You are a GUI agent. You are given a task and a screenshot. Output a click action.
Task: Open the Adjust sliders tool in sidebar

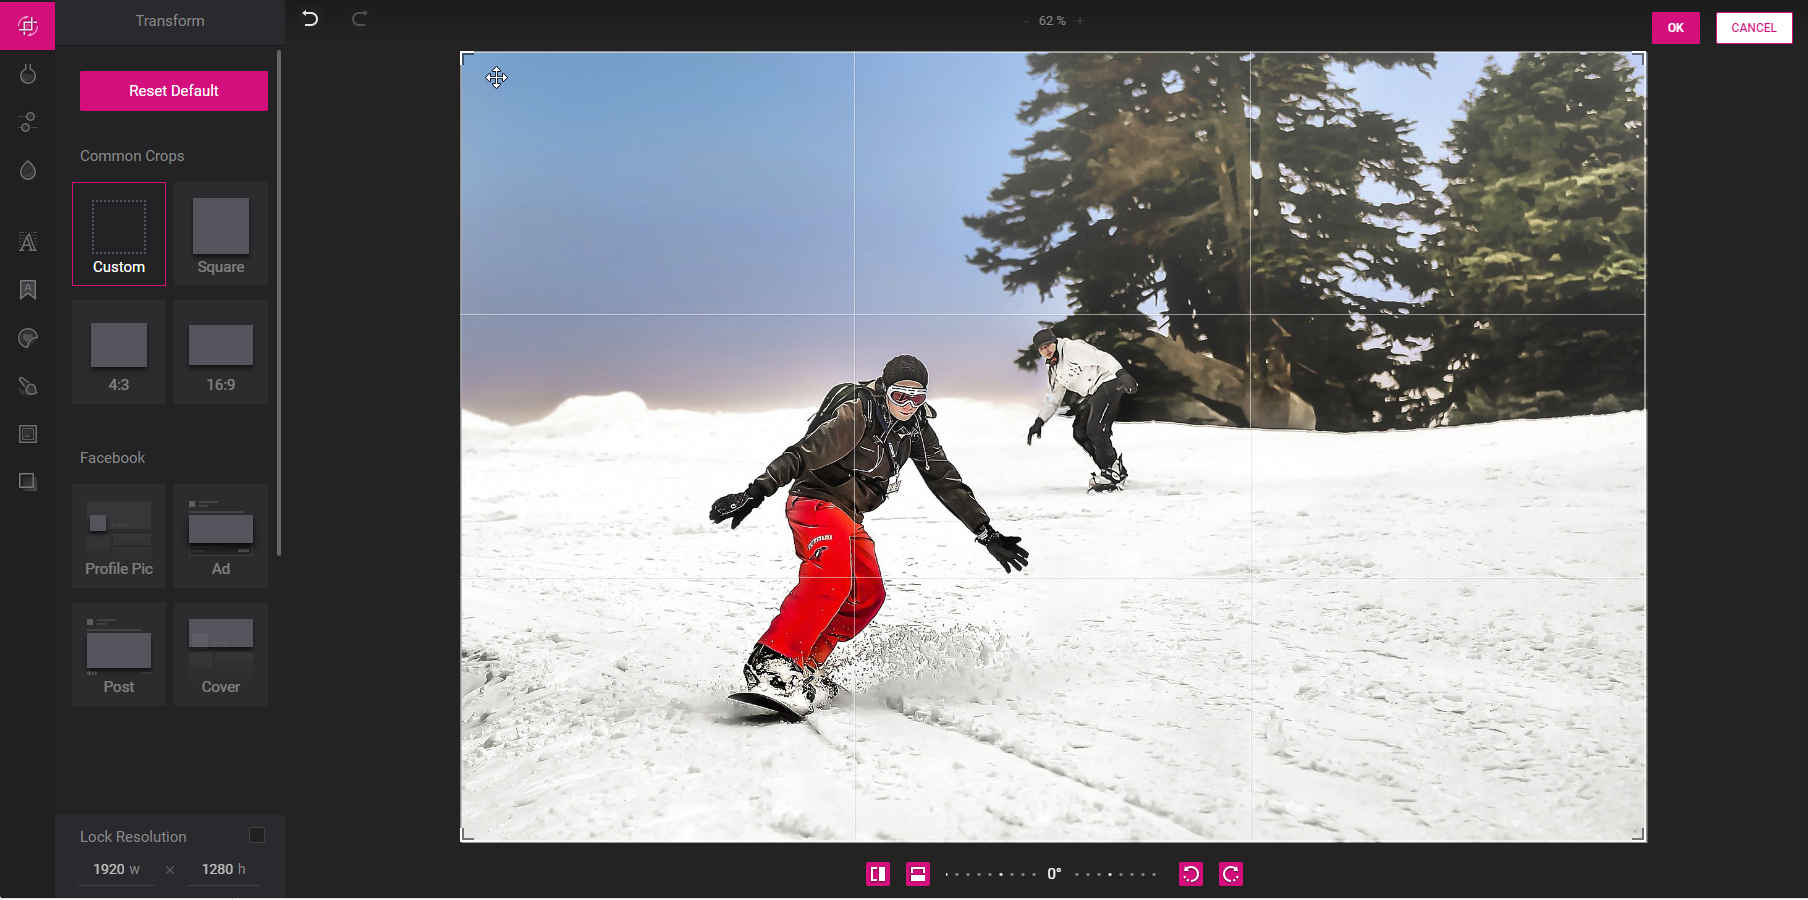(28, 122)
